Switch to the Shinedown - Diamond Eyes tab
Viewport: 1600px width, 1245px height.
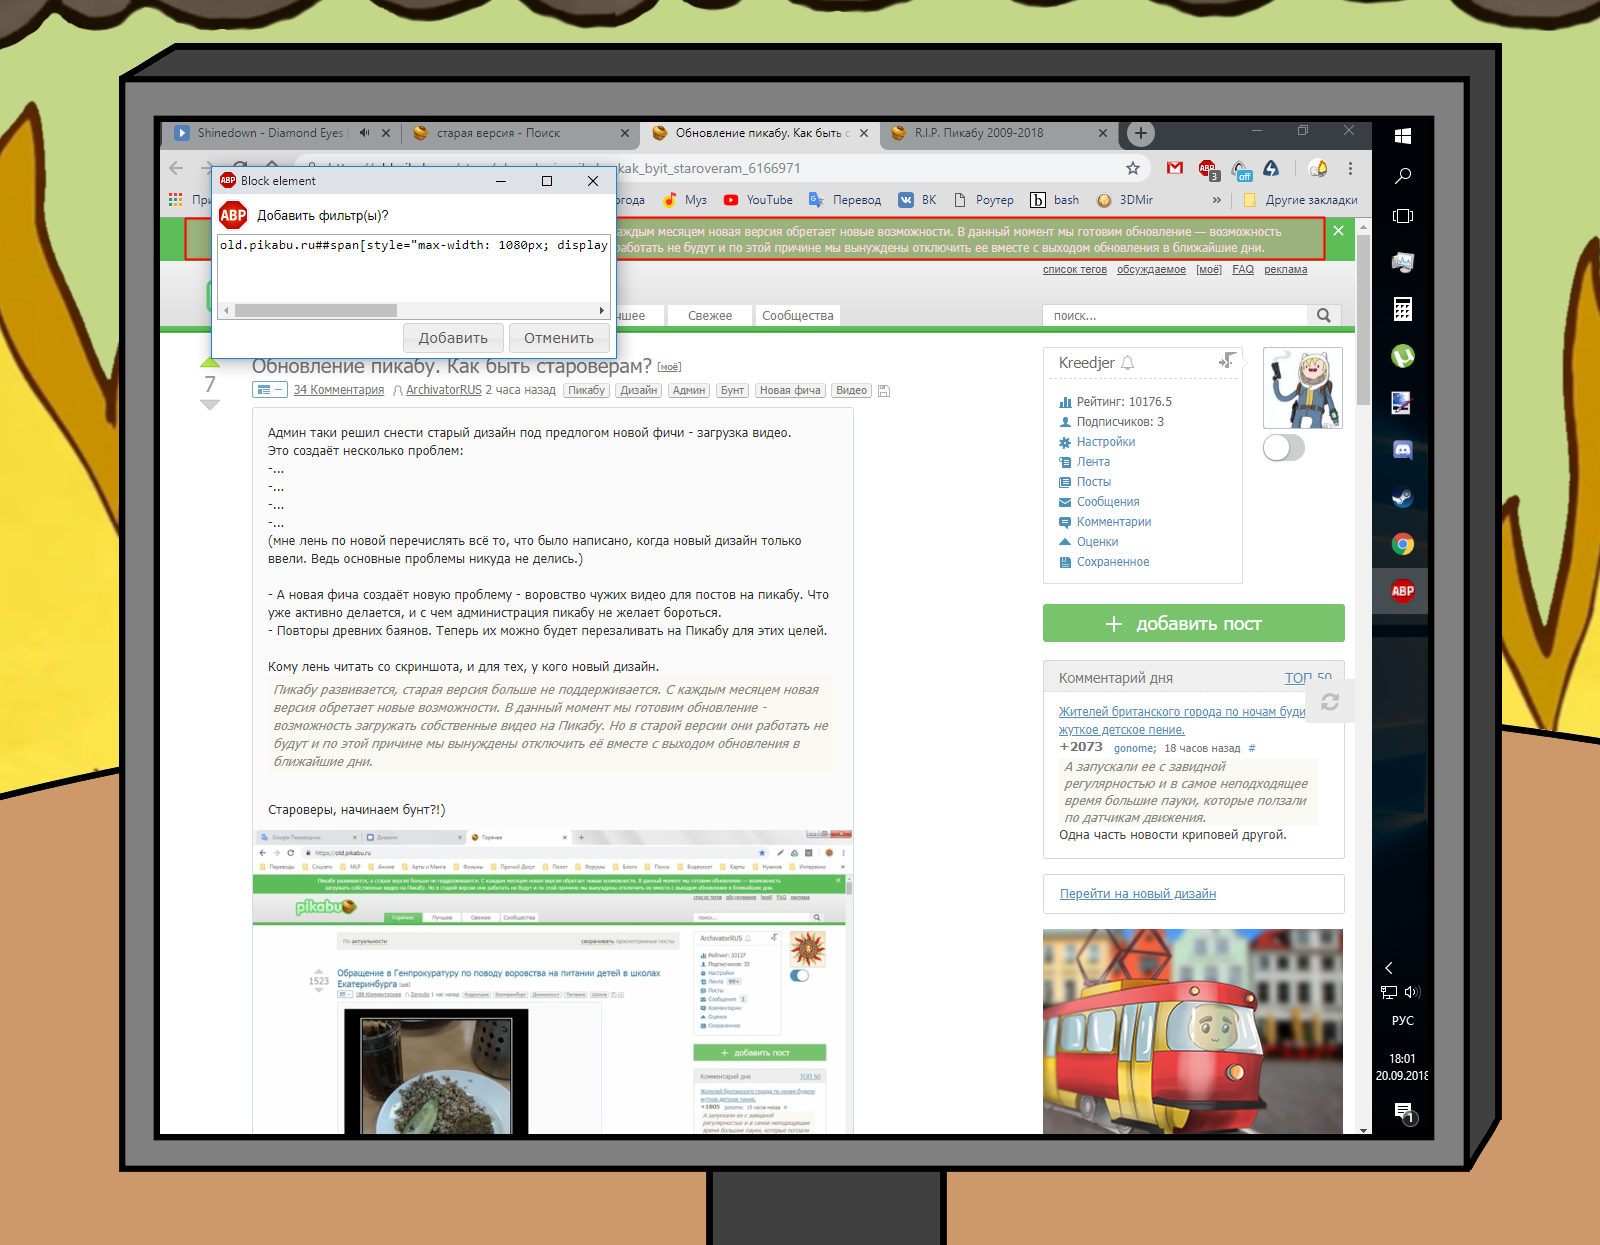[x=270, y=133]
